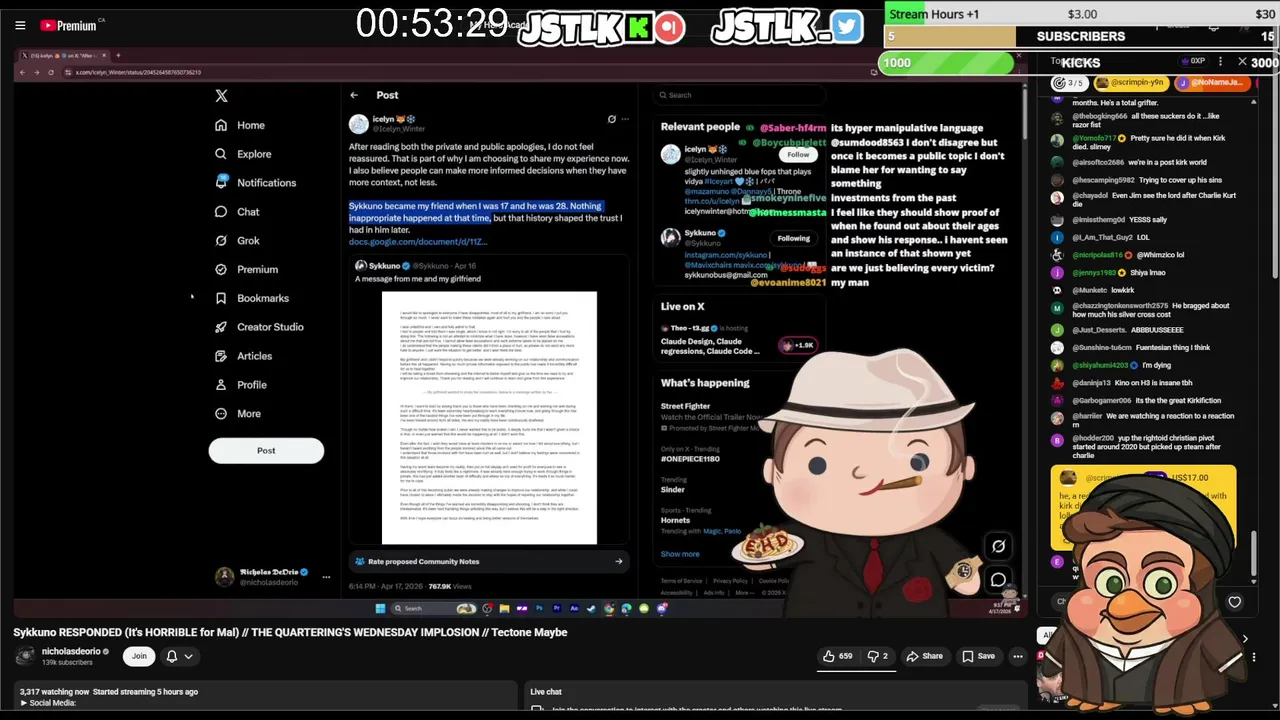
Task: Click the live chat scrollbar
Action: coord(1253,555)
